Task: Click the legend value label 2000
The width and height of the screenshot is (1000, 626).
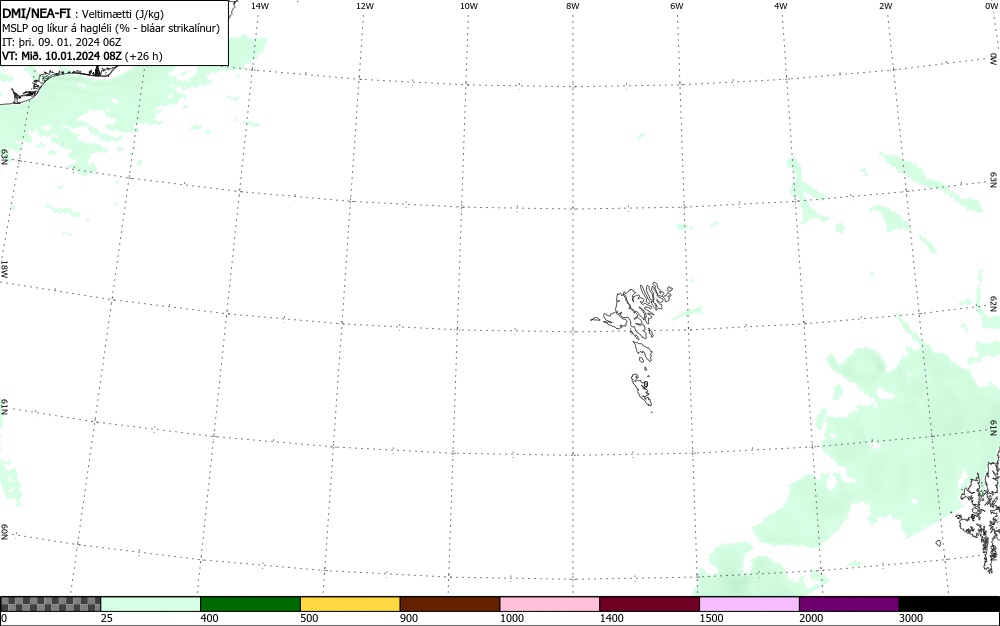Action: pyautogui.click(x=811, y=618)
